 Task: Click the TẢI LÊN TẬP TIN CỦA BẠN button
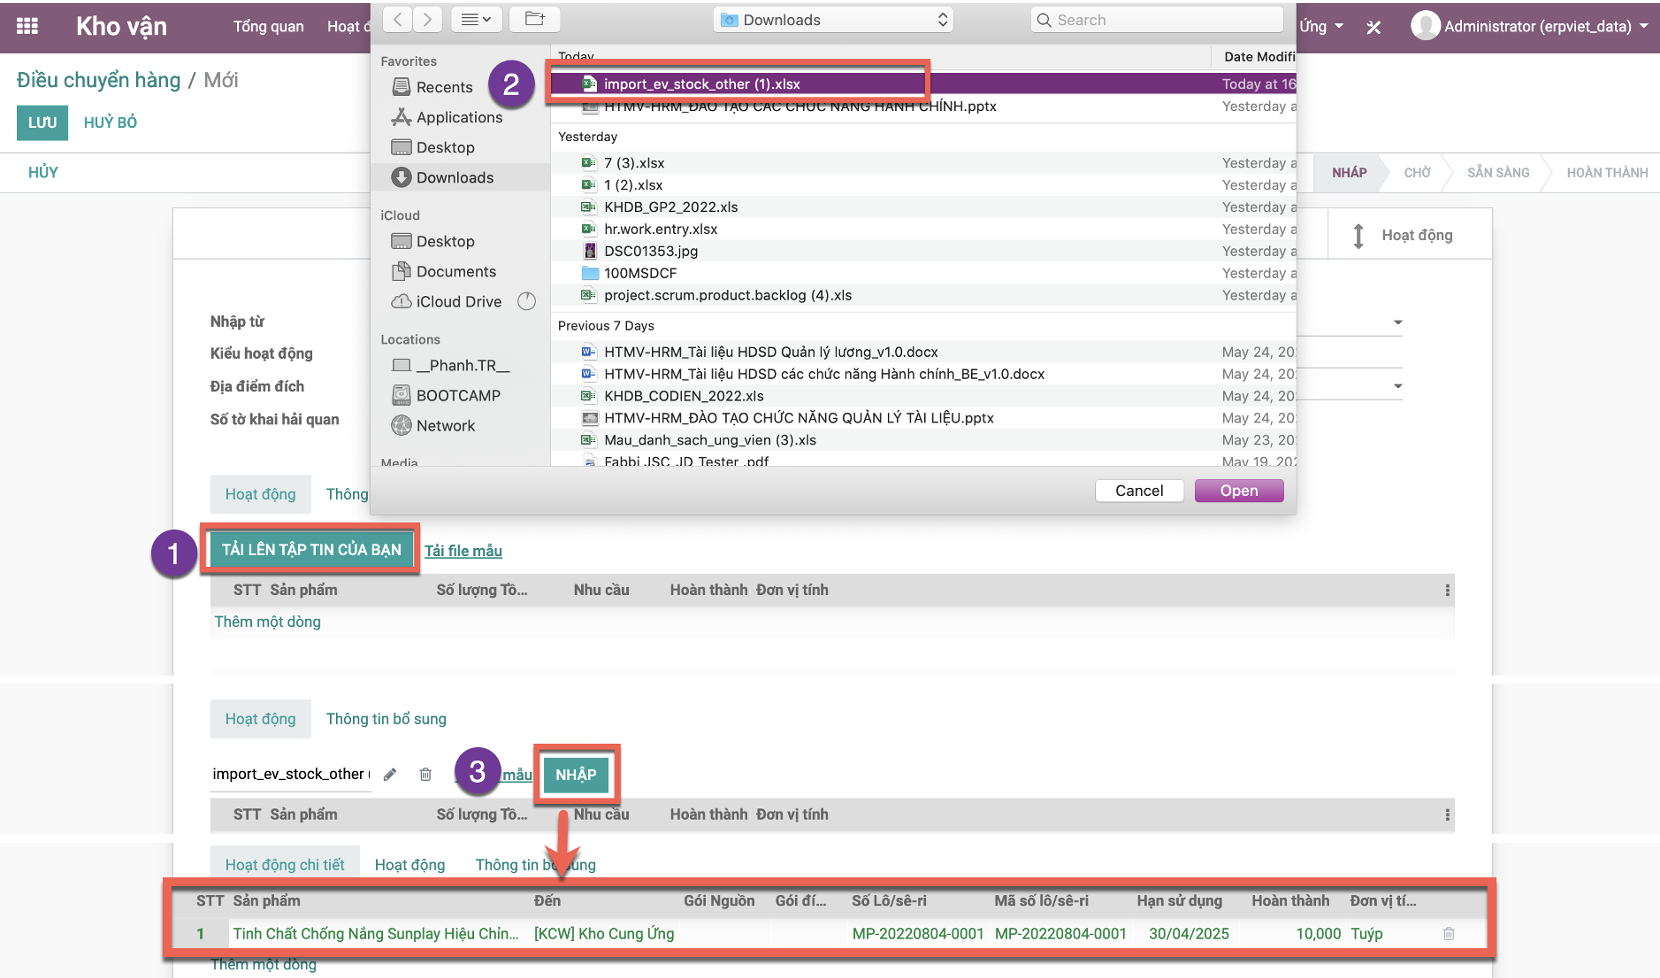pos(311,549)
